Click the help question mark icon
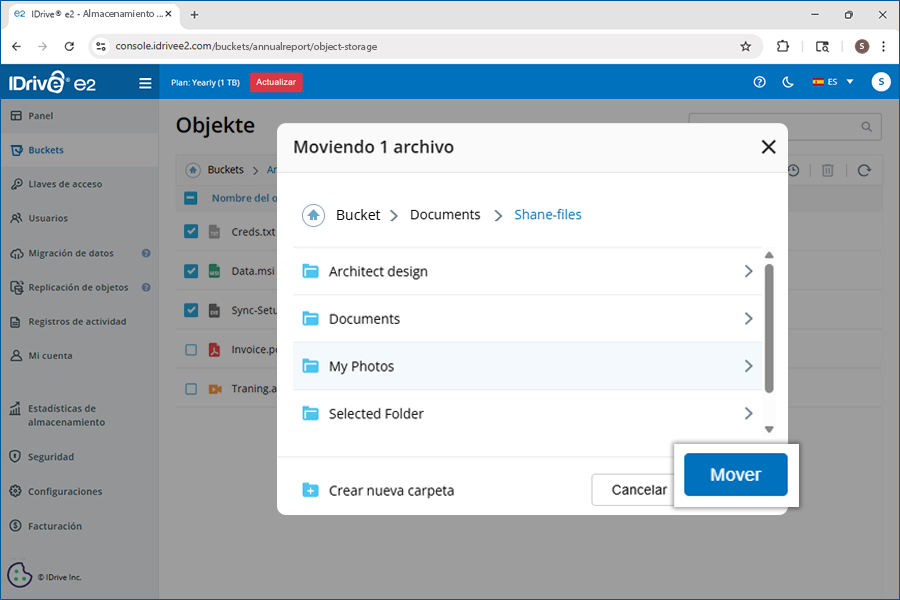The height and width of the screenshot is (600, 900). point(759,82)
